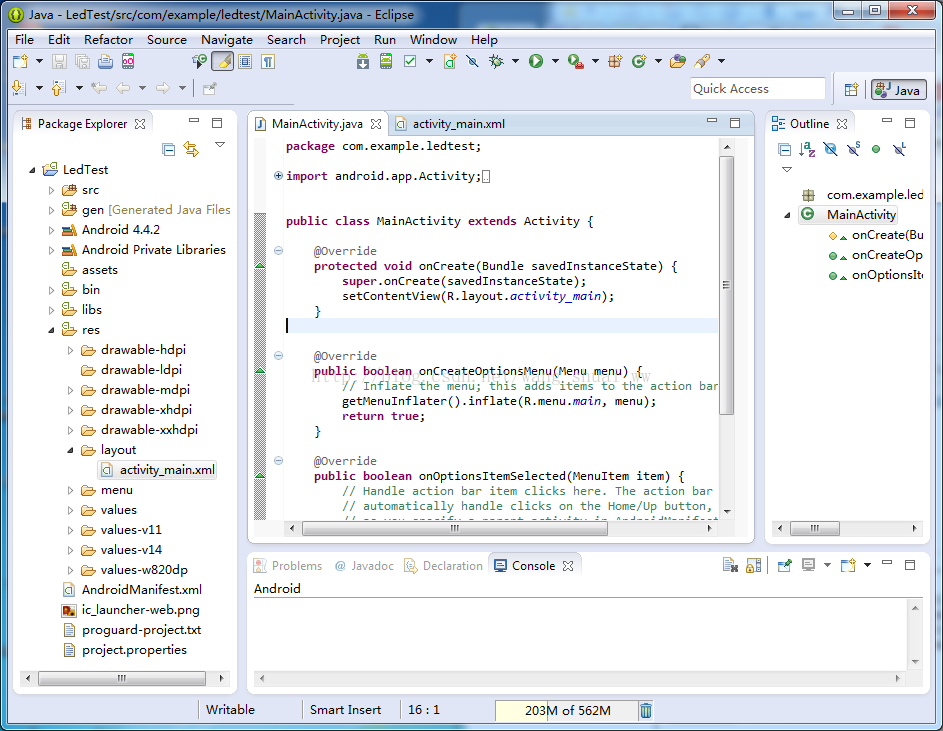Viewport: 943px width, 731px height.
Task: Toggle Hide Fields in Outline
Action: [830, 149]
